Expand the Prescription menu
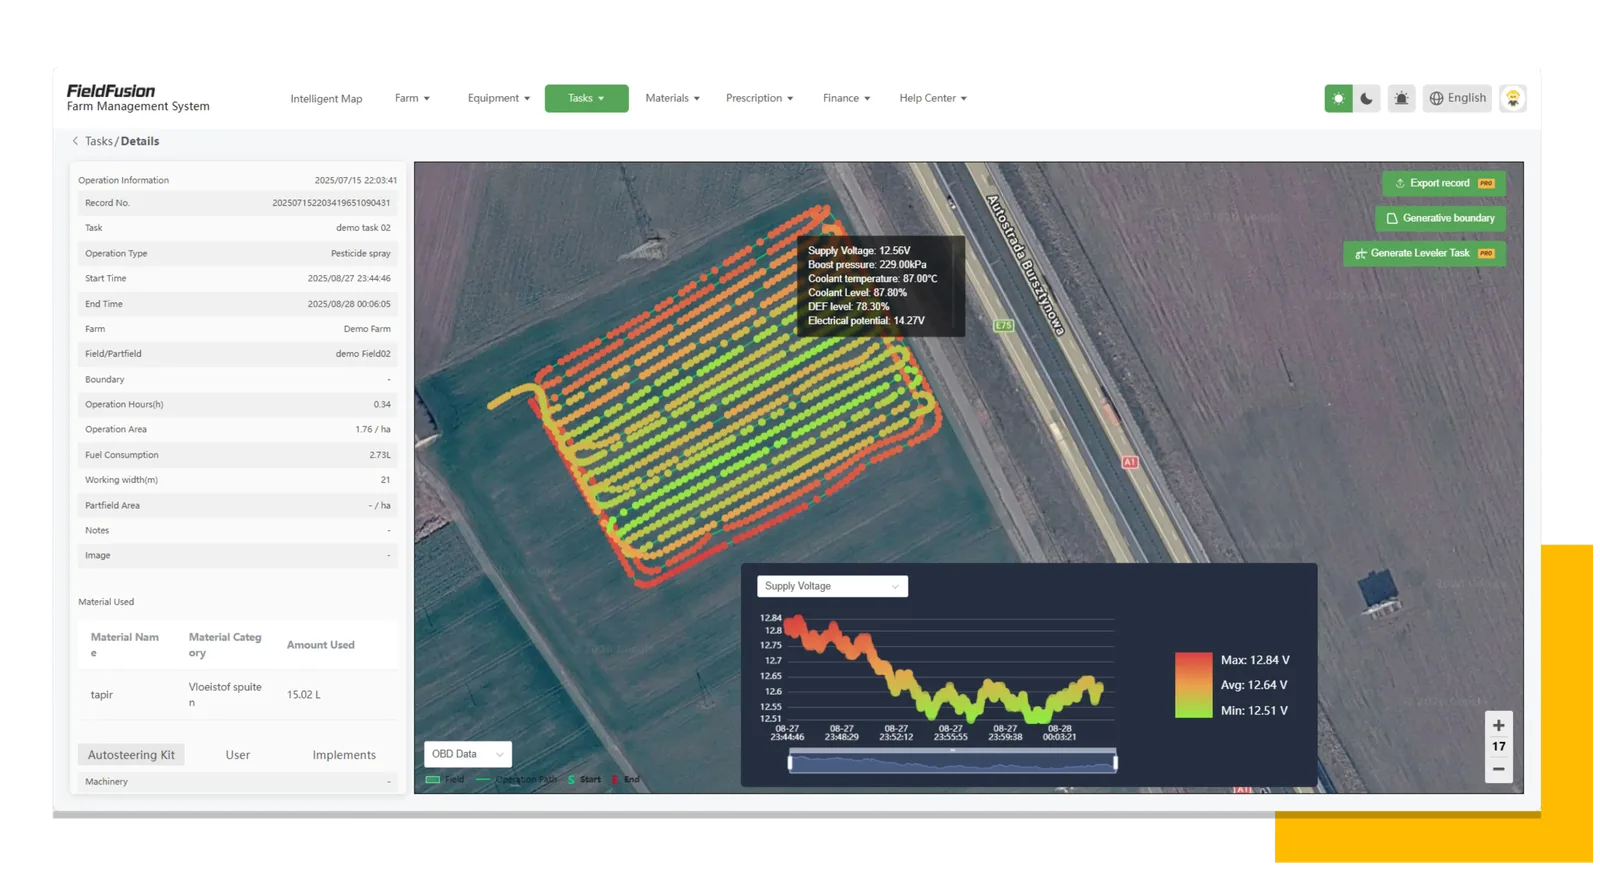1600x881 pixels. coord(759,98)
